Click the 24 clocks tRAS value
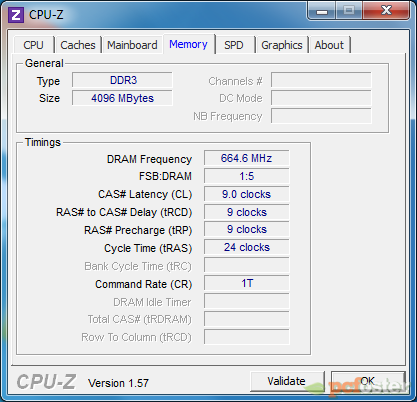 pyautogui.click(x=247, y=247)
